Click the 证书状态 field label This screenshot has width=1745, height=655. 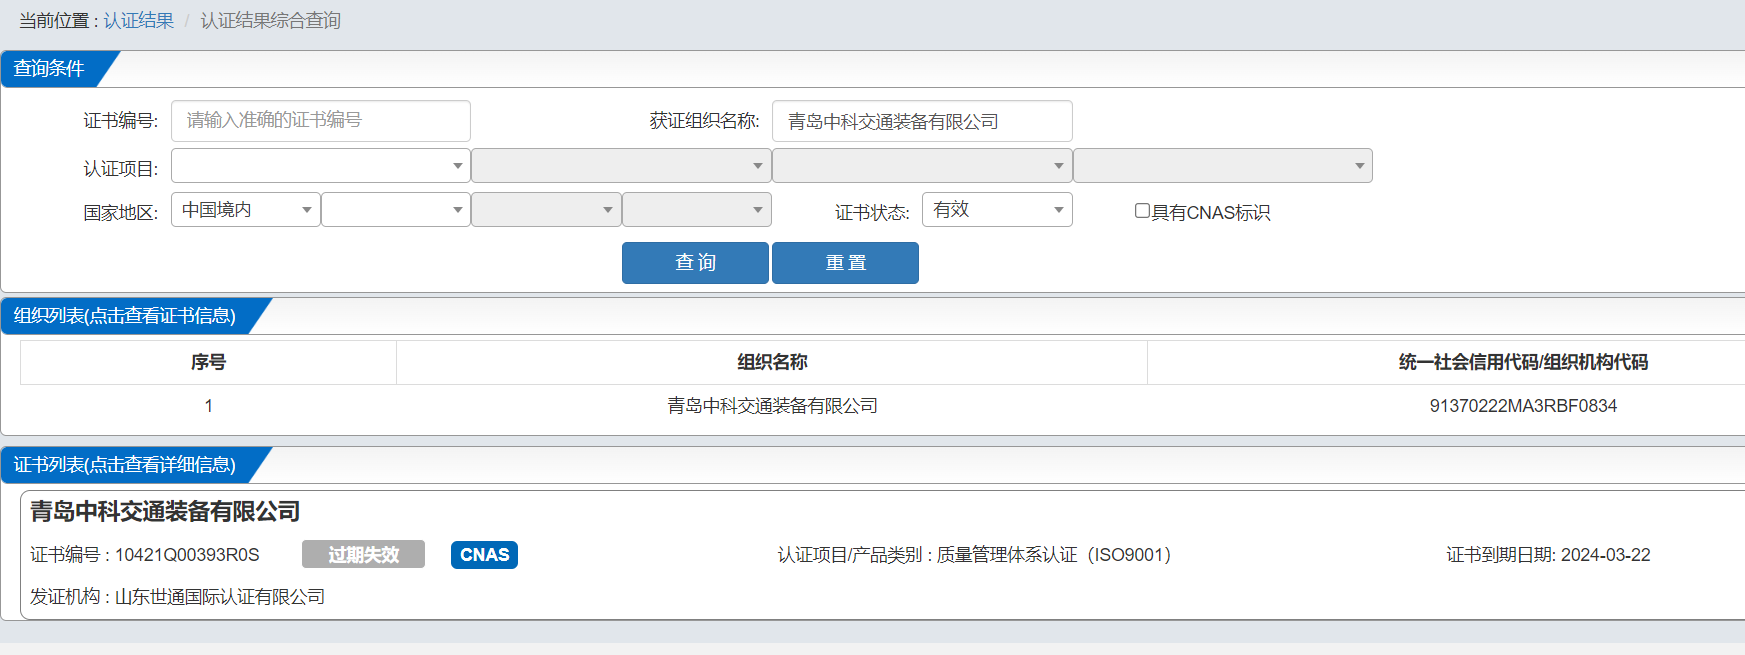coord(872,213)
